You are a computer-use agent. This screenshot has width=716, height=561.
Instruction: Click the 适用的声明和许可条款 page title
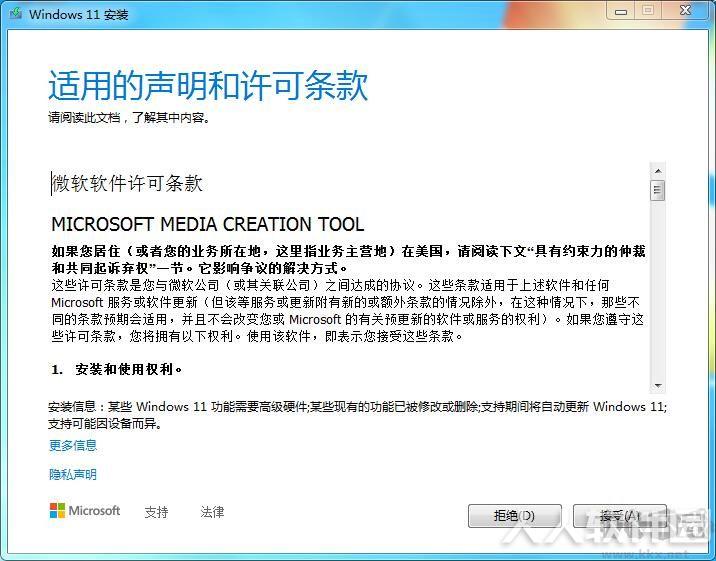(x=208, y=85)
